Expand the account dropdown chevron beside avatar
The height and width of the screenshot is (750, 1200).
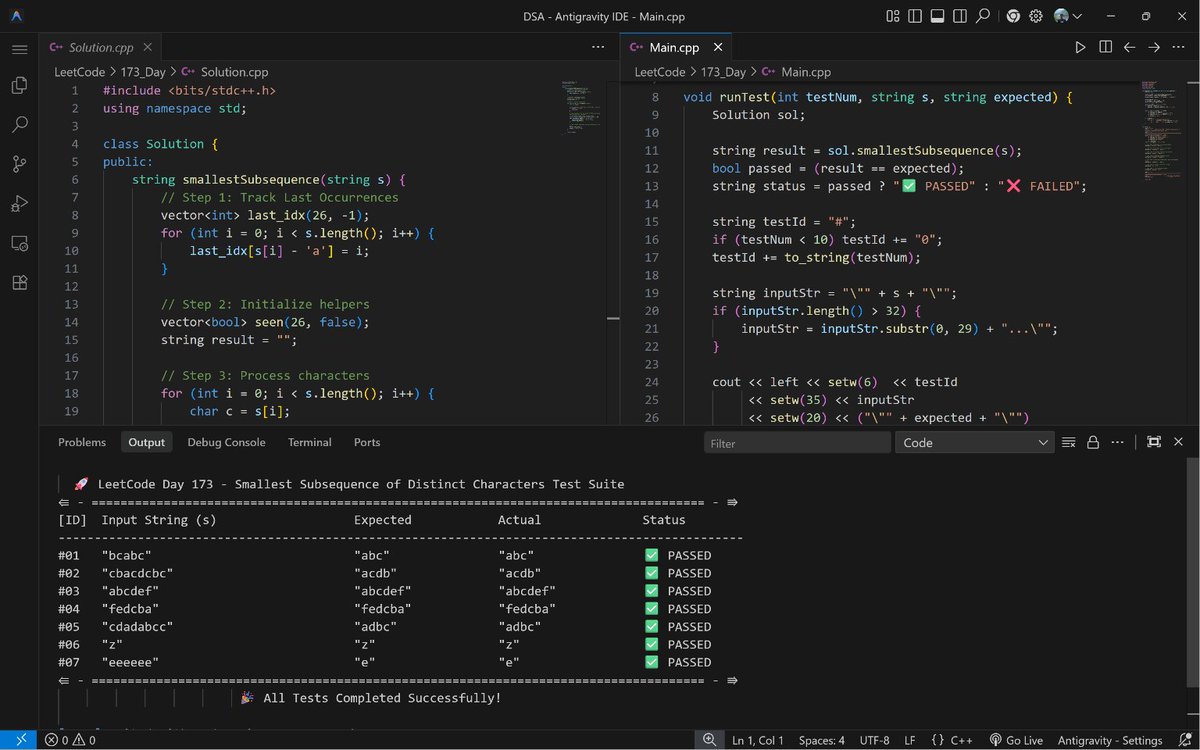tap(1078, 16)
